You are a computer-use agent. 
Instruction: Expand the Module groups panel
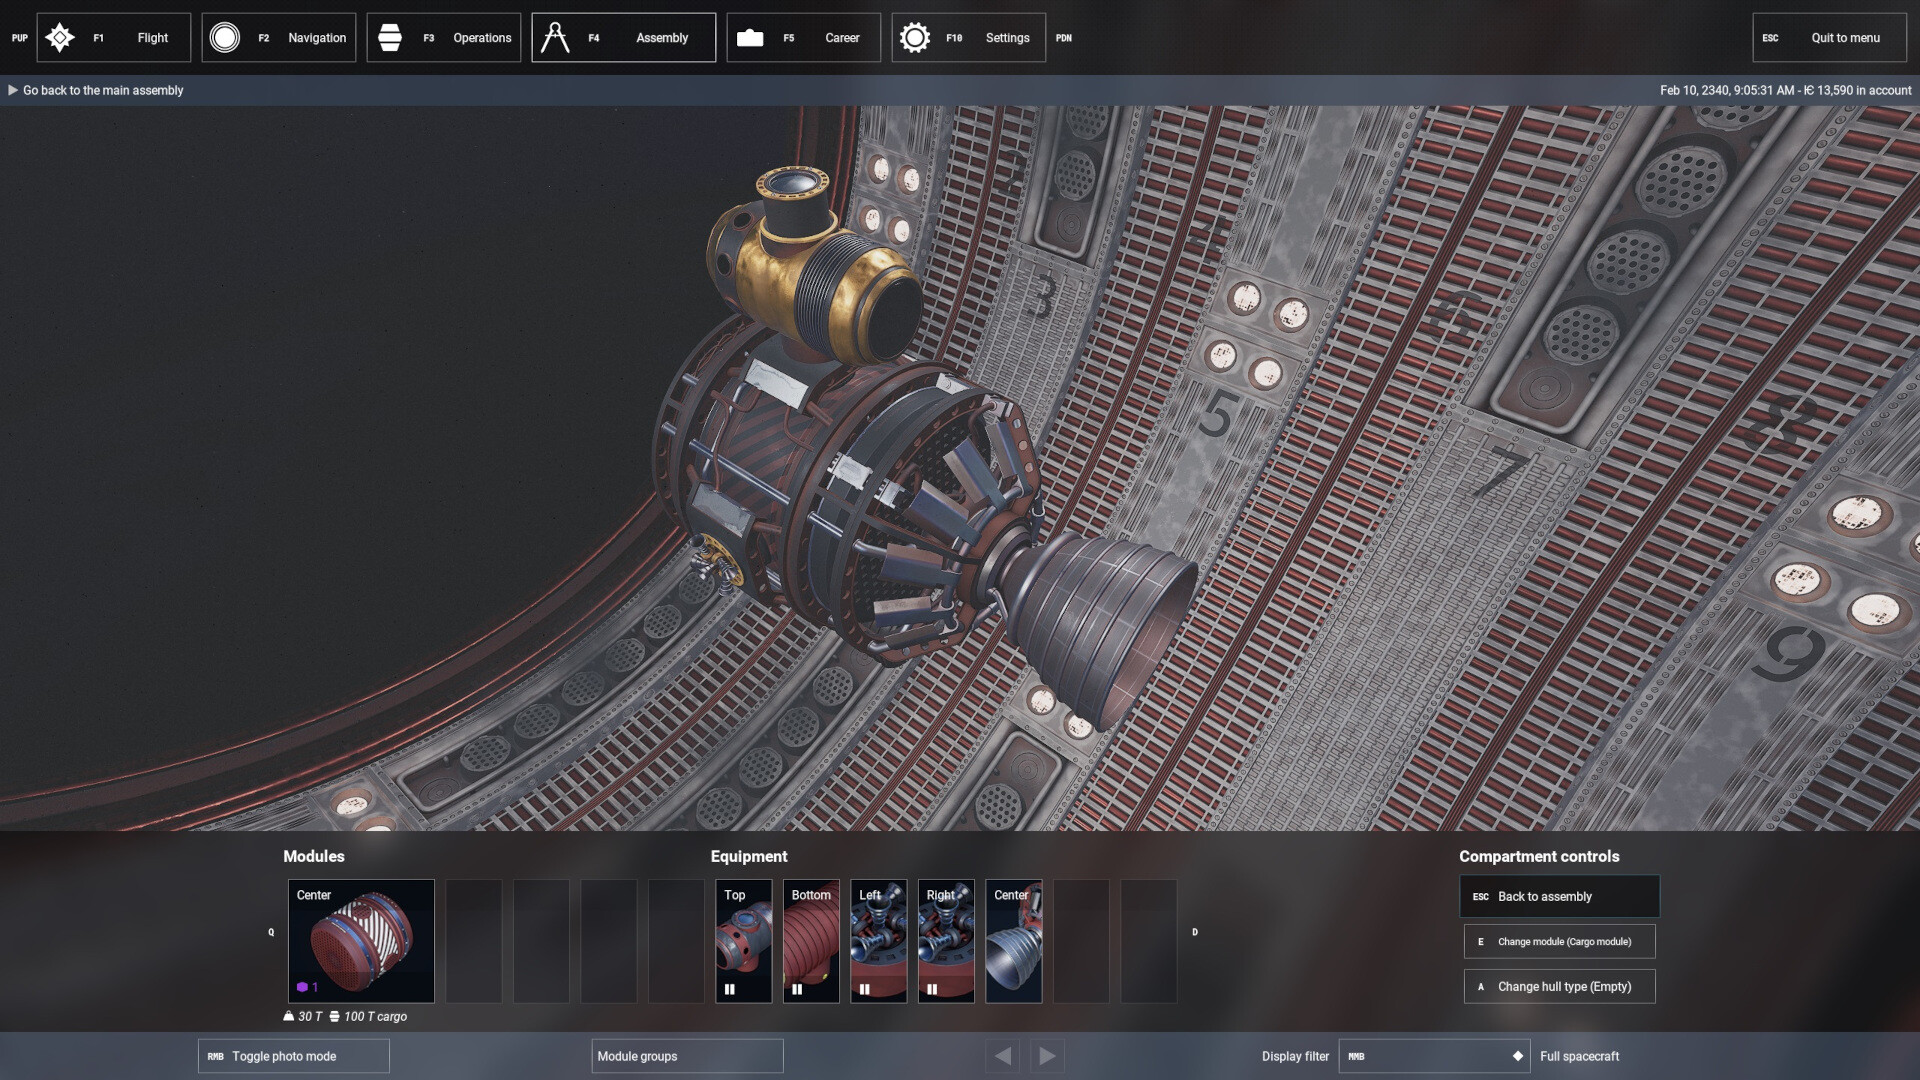687,1056
